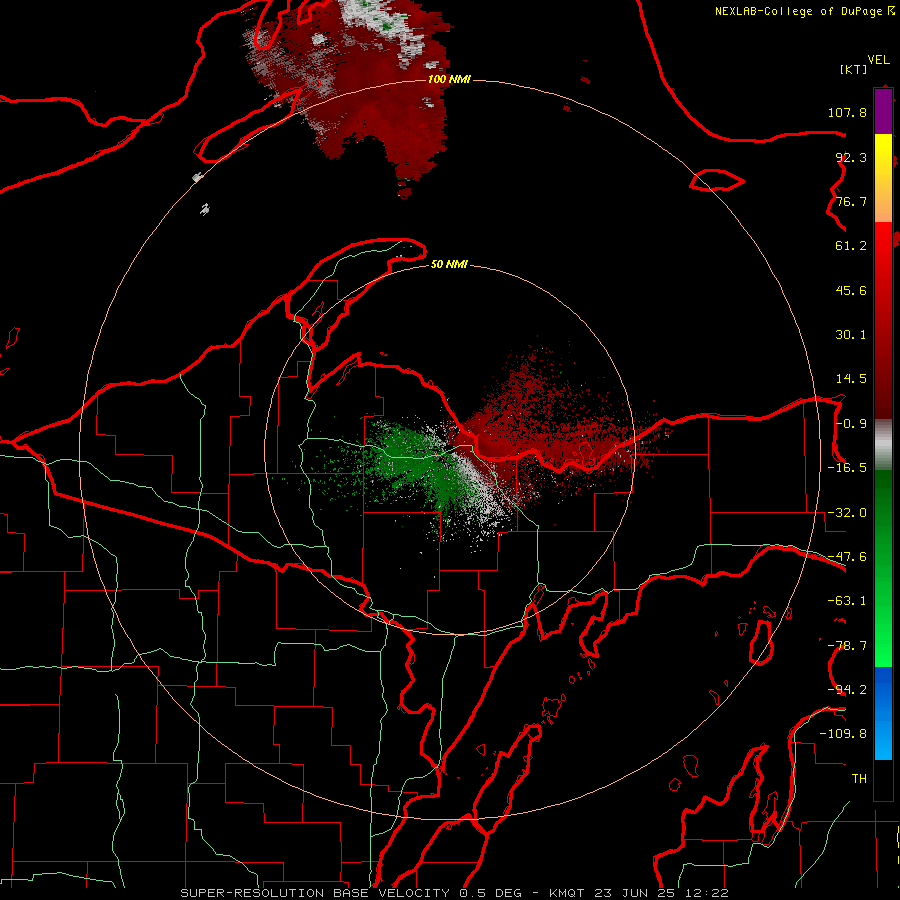Pick the gray near-zero segment of the colorbar
Screen dimensions: 900x900
pos(883,445)
